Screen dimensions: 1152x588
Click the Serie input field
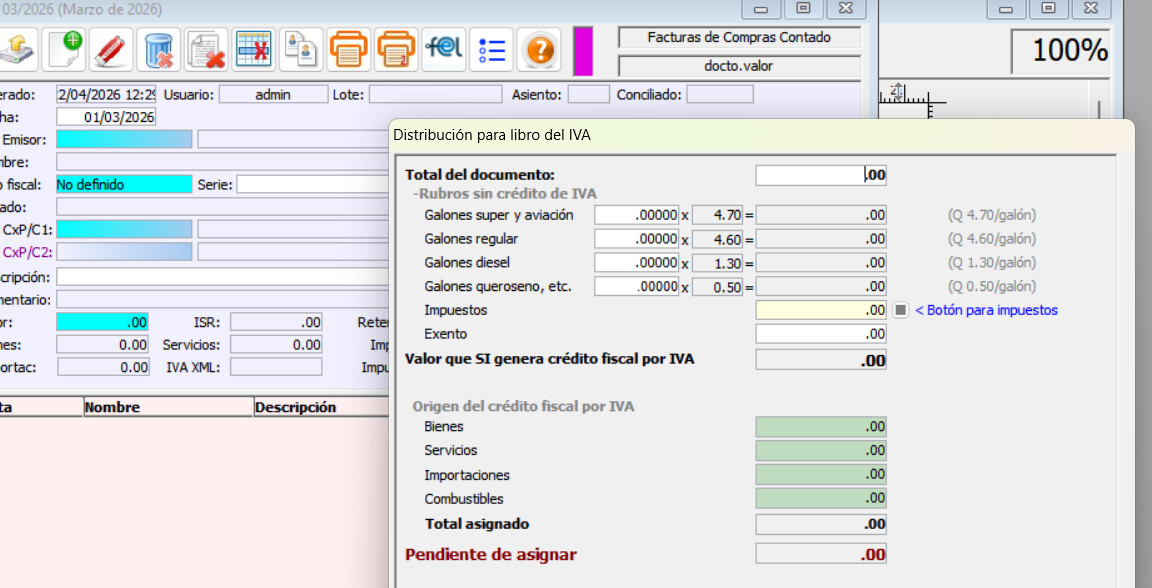[311, 184]
